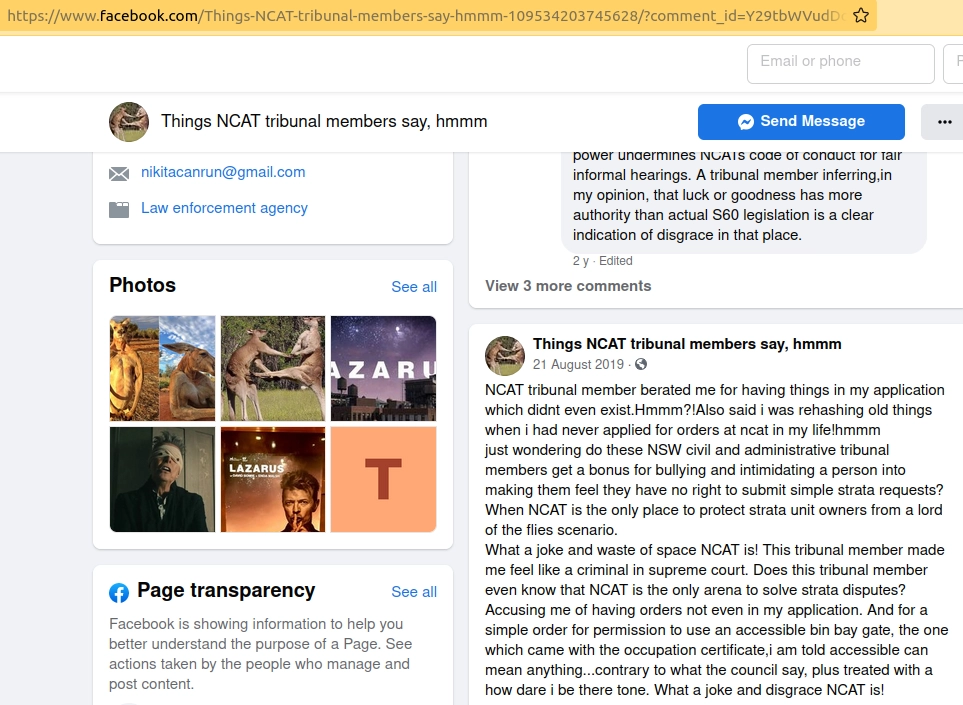The width and height of the screenshot is (963, 705).
Task: Open the fighting kangaroos photo thumbnail
Action: [x=273, y=368]
